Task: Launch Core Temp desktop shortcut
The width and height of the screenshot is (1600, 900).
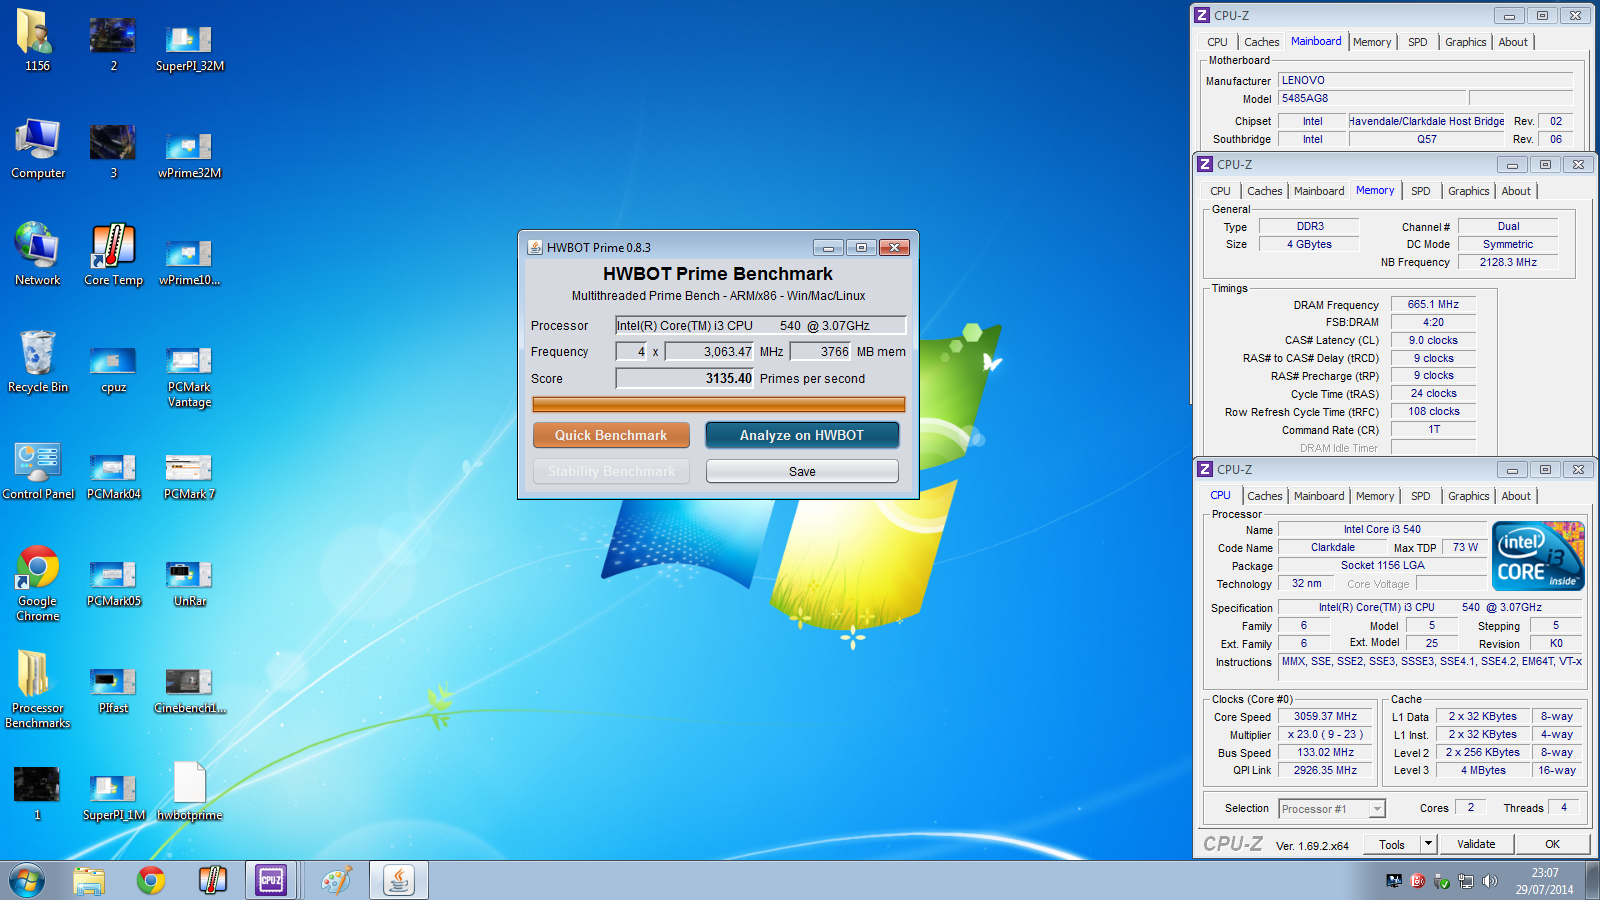Action: pyautogui.click(x=113, y=255)
